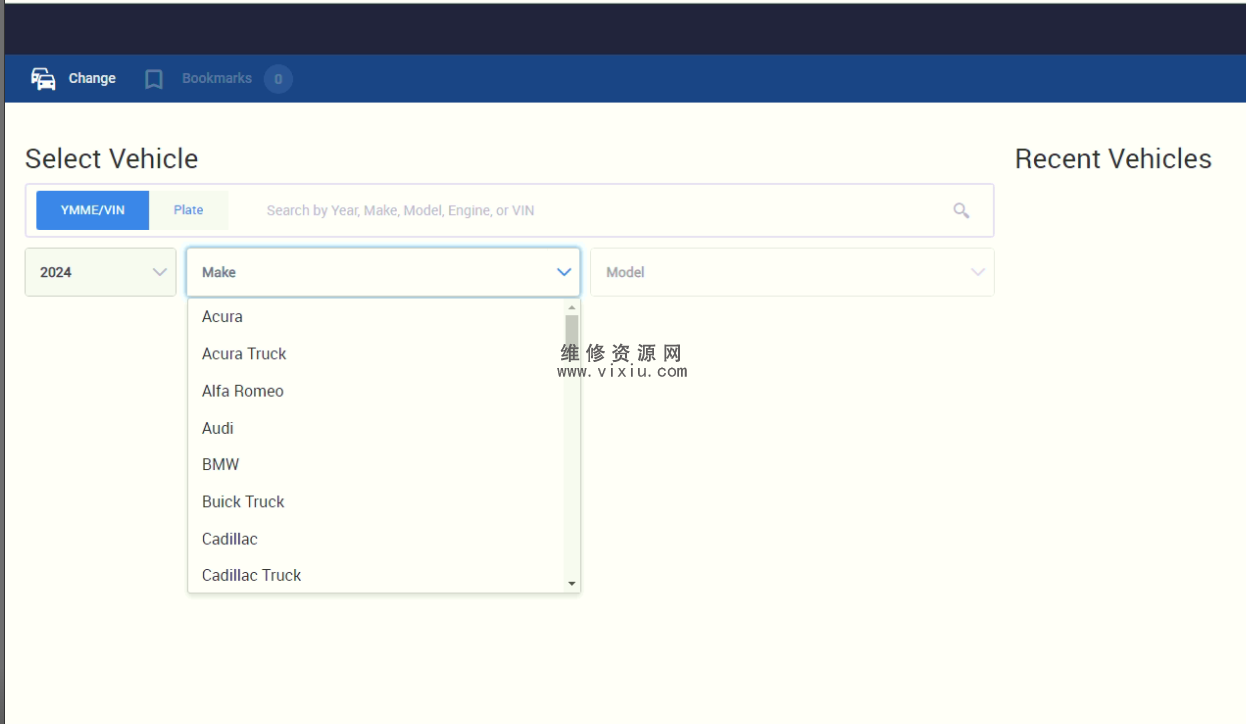Click the Change vehicle car icon

(x=43, y=79)
